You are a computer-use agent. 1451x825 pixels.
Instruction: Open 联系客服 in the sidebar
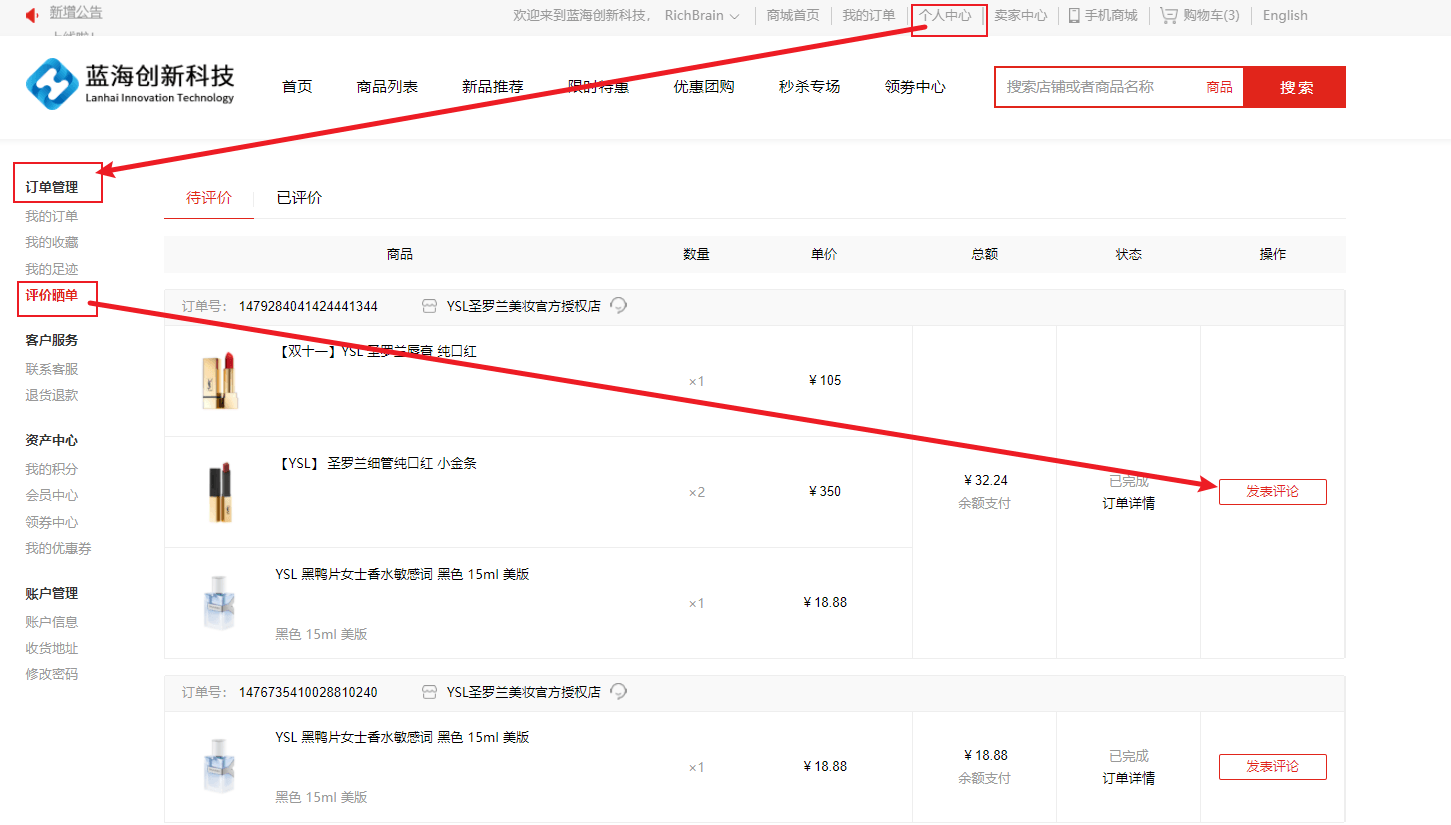[51, 369]
